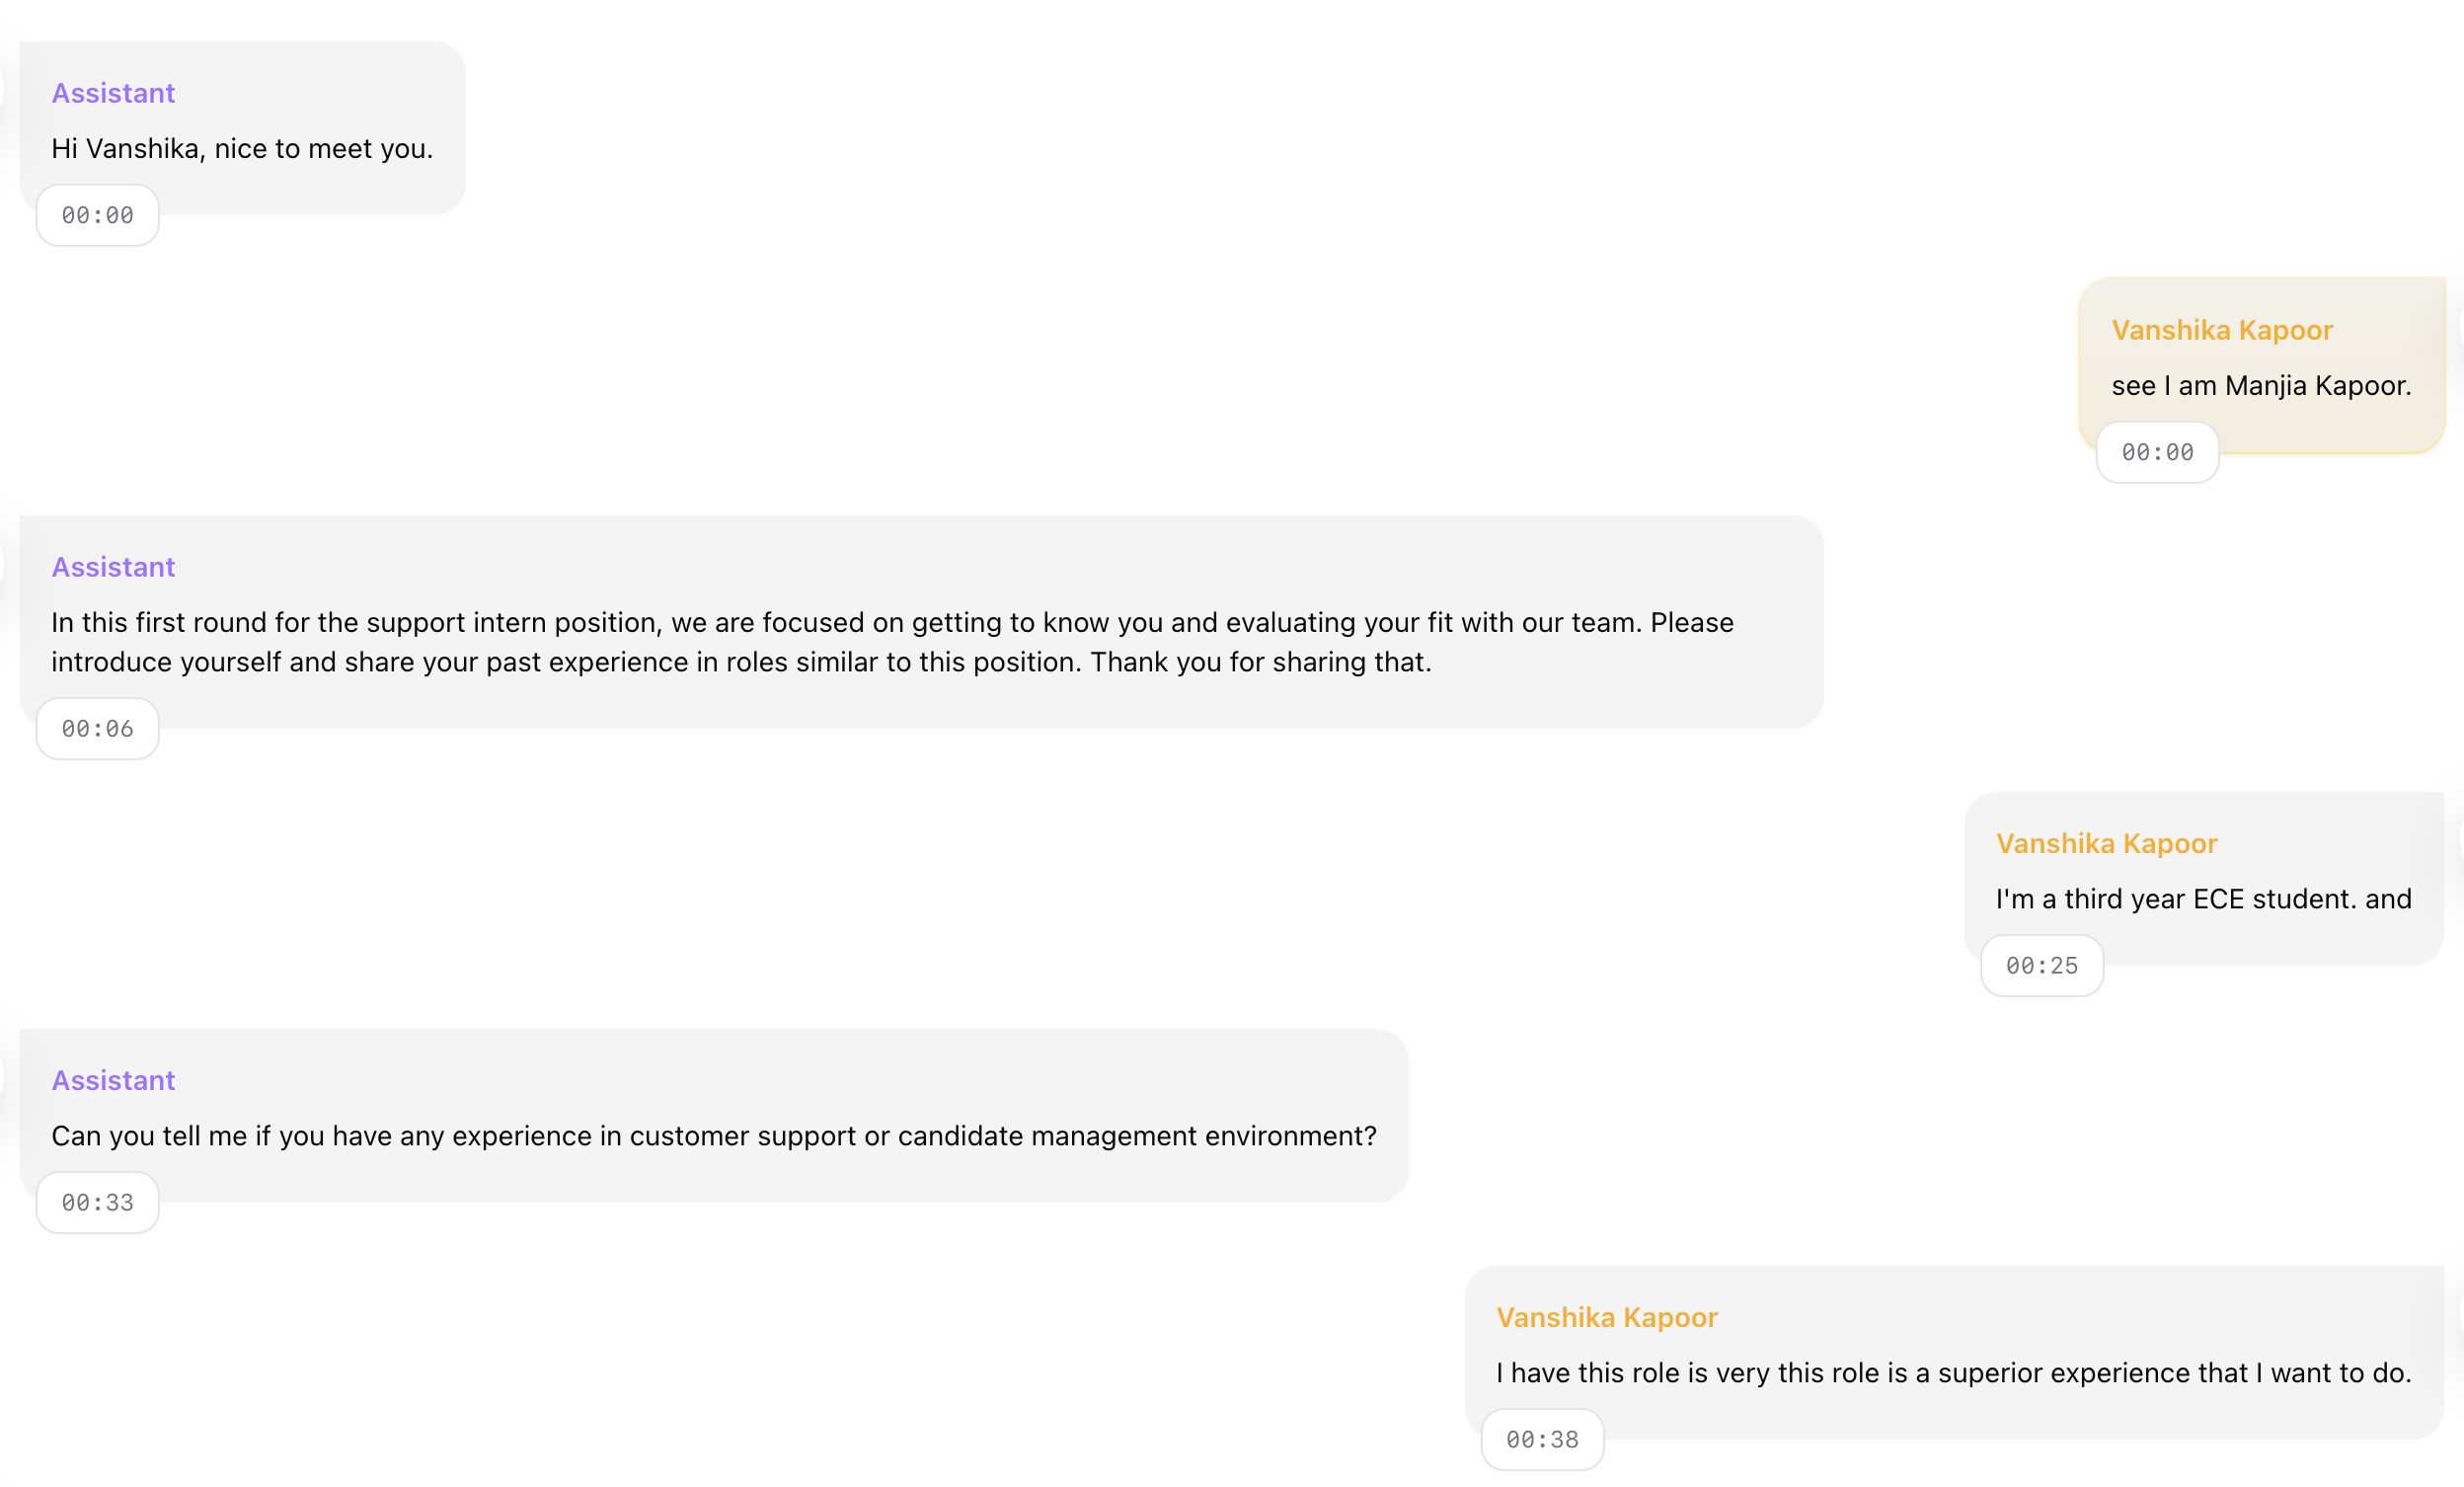Click the "Hi Vanshika, nice to meet you." message
2464x1487 pixels.
click(x=242, y=149)
